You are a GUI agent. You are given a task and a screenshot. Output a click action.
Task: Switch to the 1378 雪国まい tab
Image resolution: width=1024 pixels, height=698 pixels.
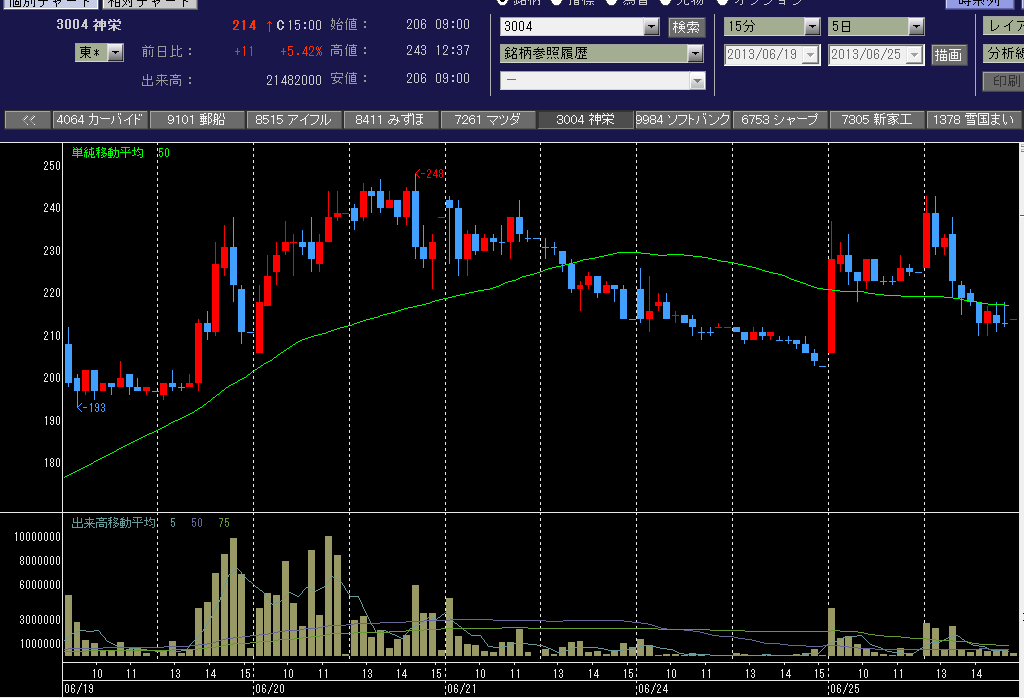click(x=974, y=120)
